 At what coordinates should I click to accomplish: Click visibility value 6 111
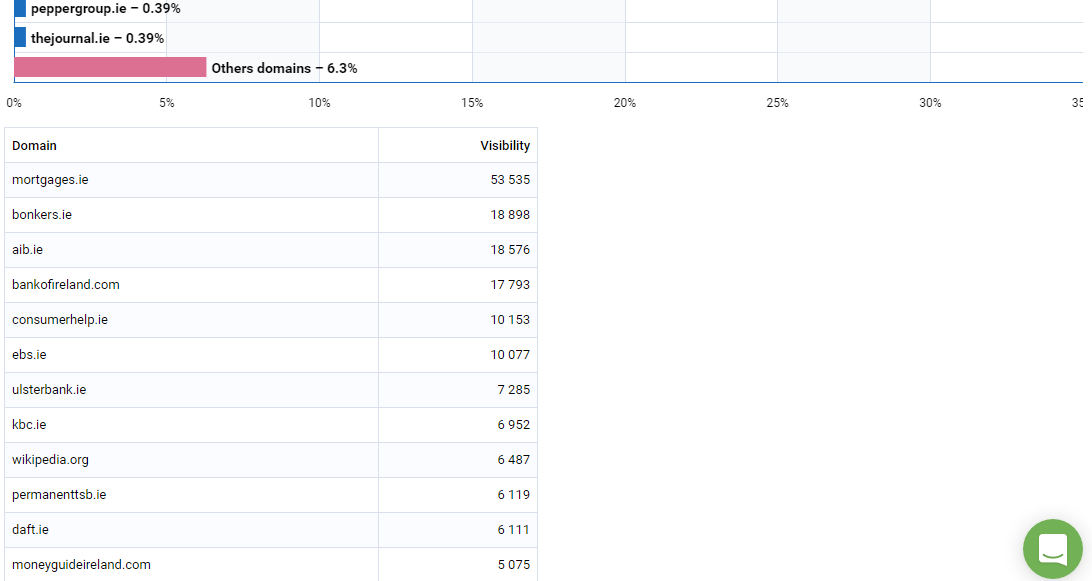[x=513, y=529]
